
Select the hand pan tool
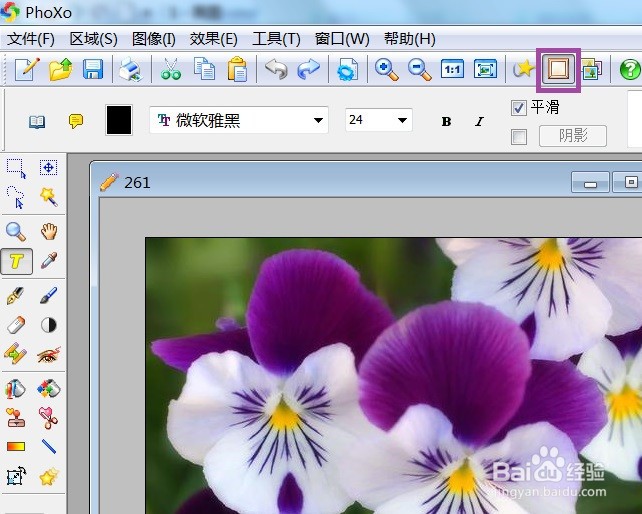click(x=48, y=231)
